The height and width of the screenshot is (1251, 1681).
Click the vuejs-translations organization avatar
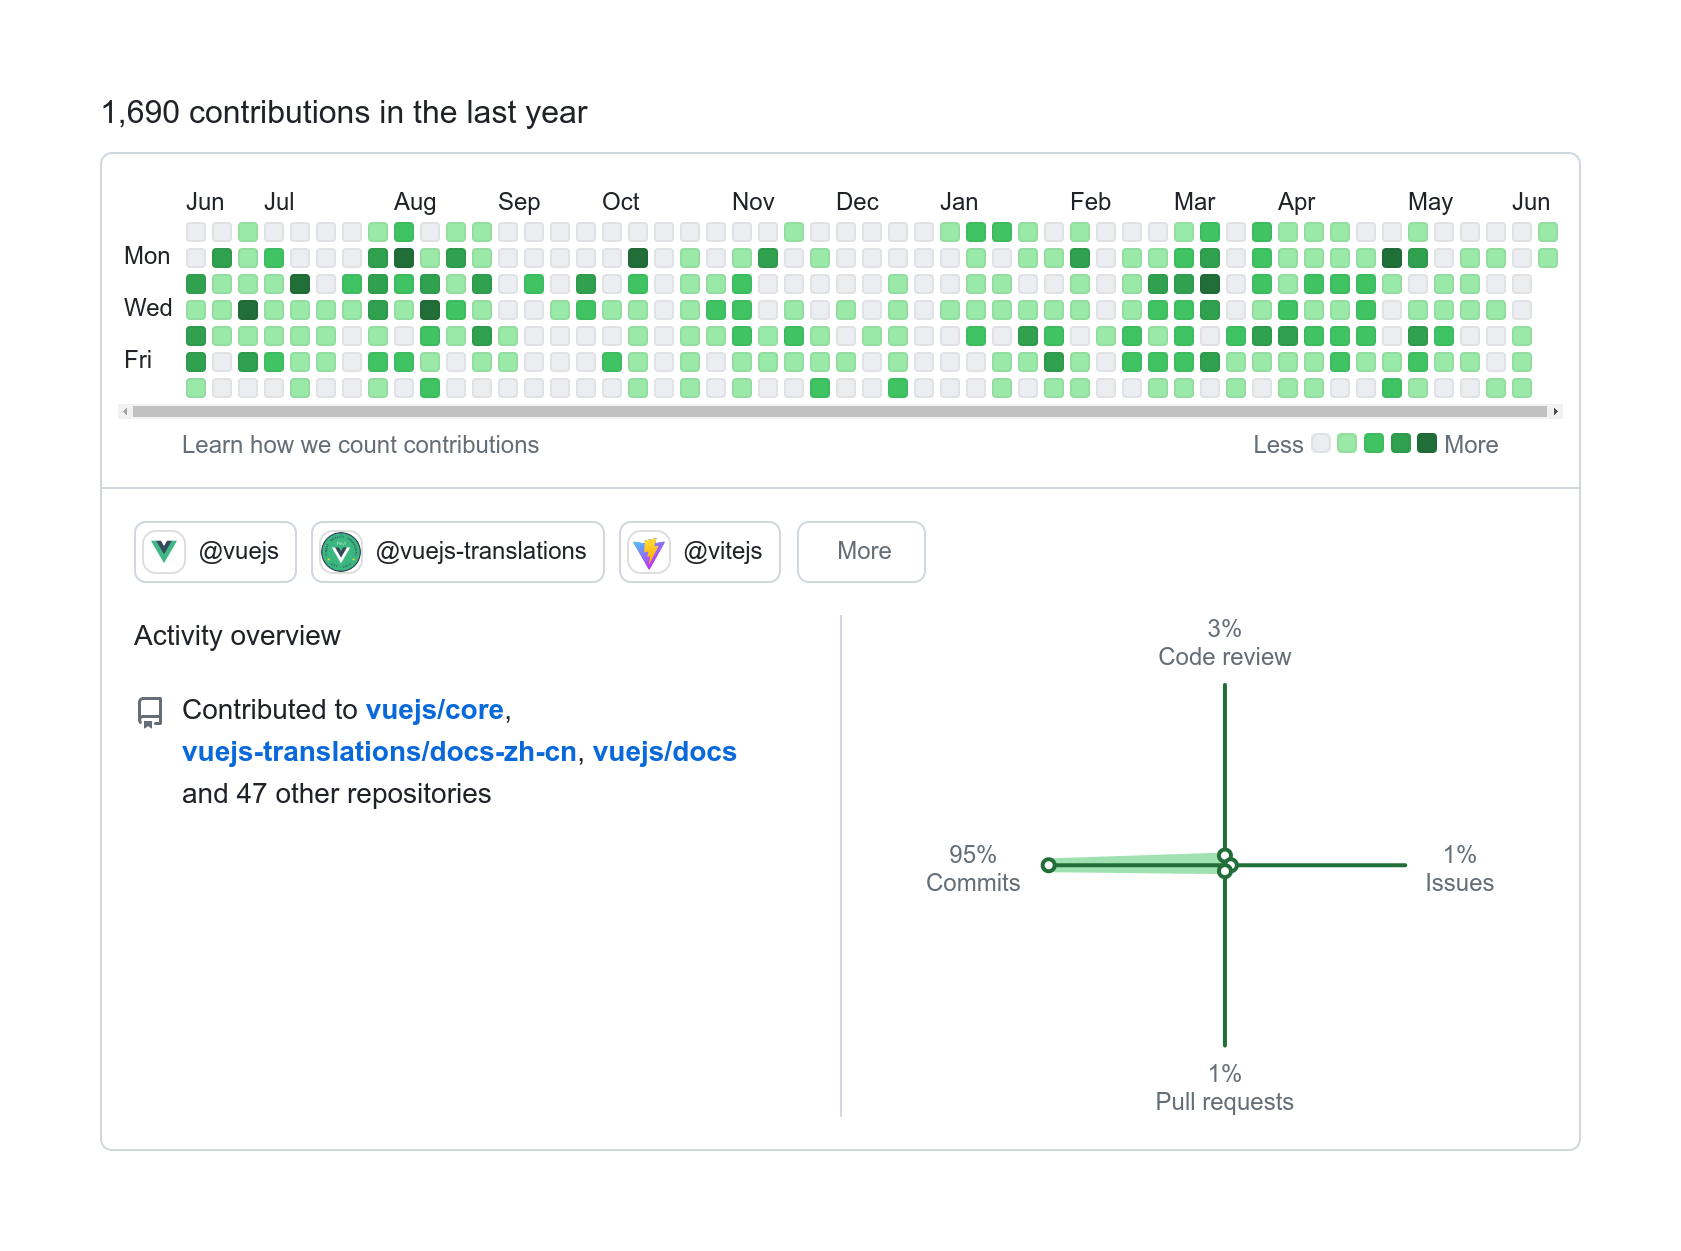(x=341, y=551)
